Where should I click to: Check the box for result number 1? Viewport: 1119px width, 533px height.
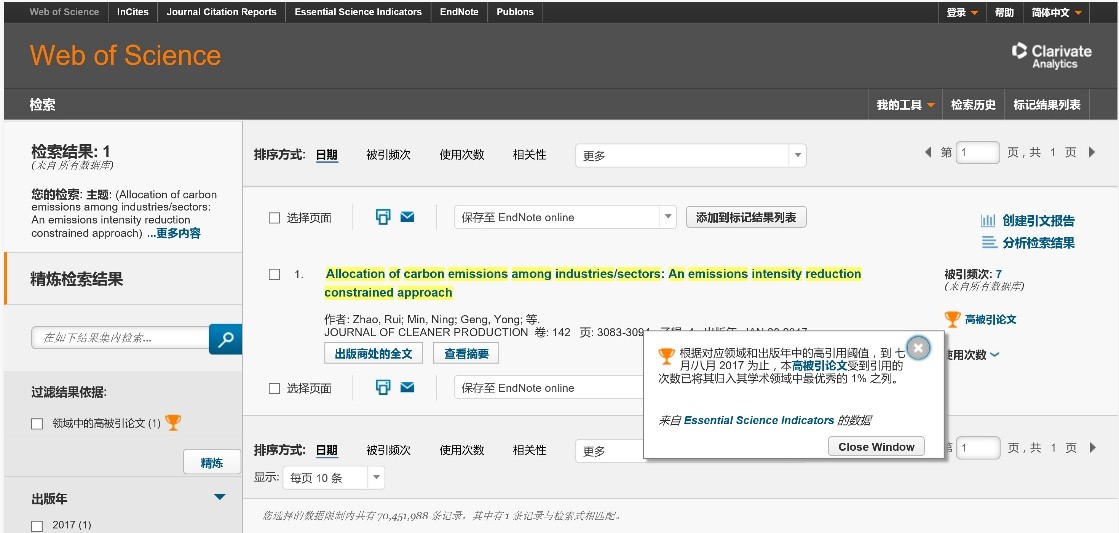point(275,274)
